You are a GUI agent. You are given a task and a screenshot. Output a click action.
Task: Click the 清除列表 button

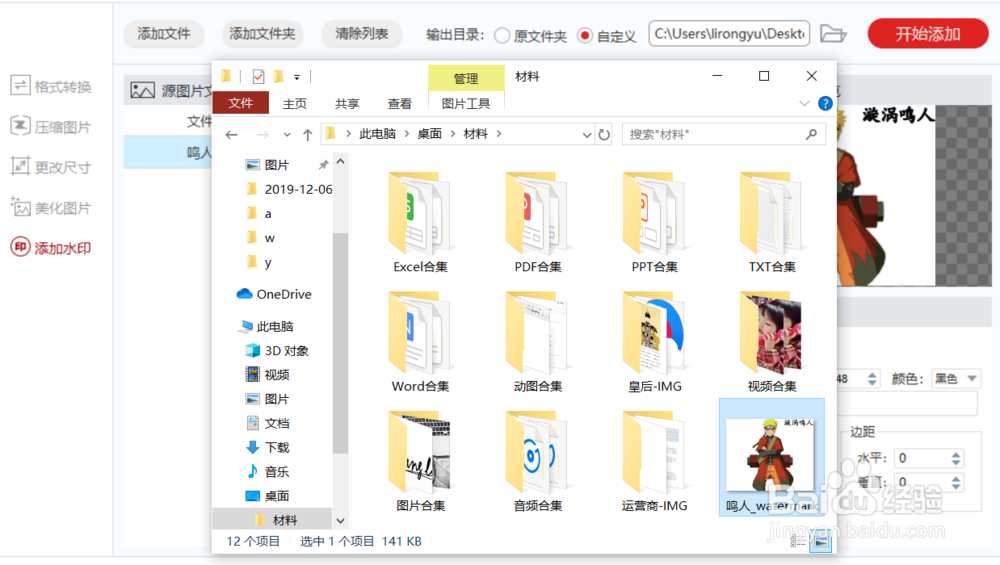click(x=362, y=34)
